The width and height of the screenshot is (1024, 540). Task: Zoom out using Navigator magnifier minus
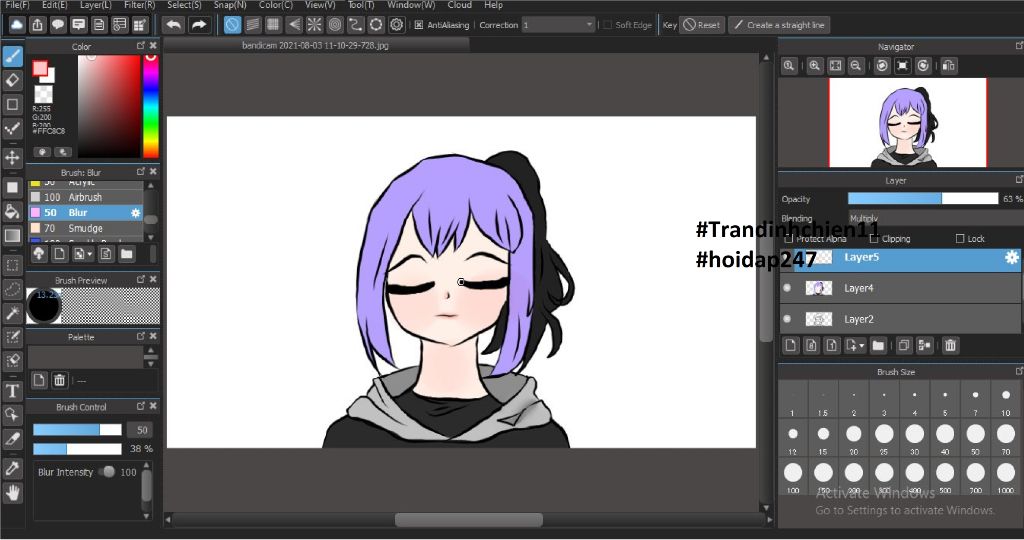click(856, 65)
